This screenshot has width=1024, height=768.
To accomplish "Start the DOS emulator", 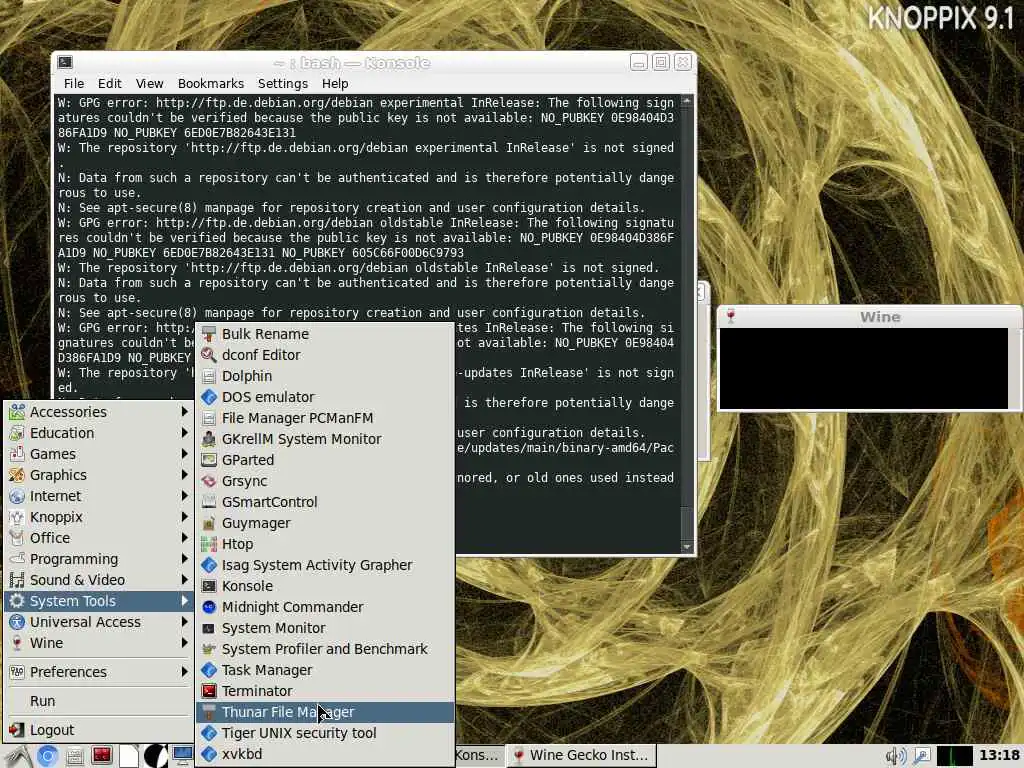I will tap(325, 396).
